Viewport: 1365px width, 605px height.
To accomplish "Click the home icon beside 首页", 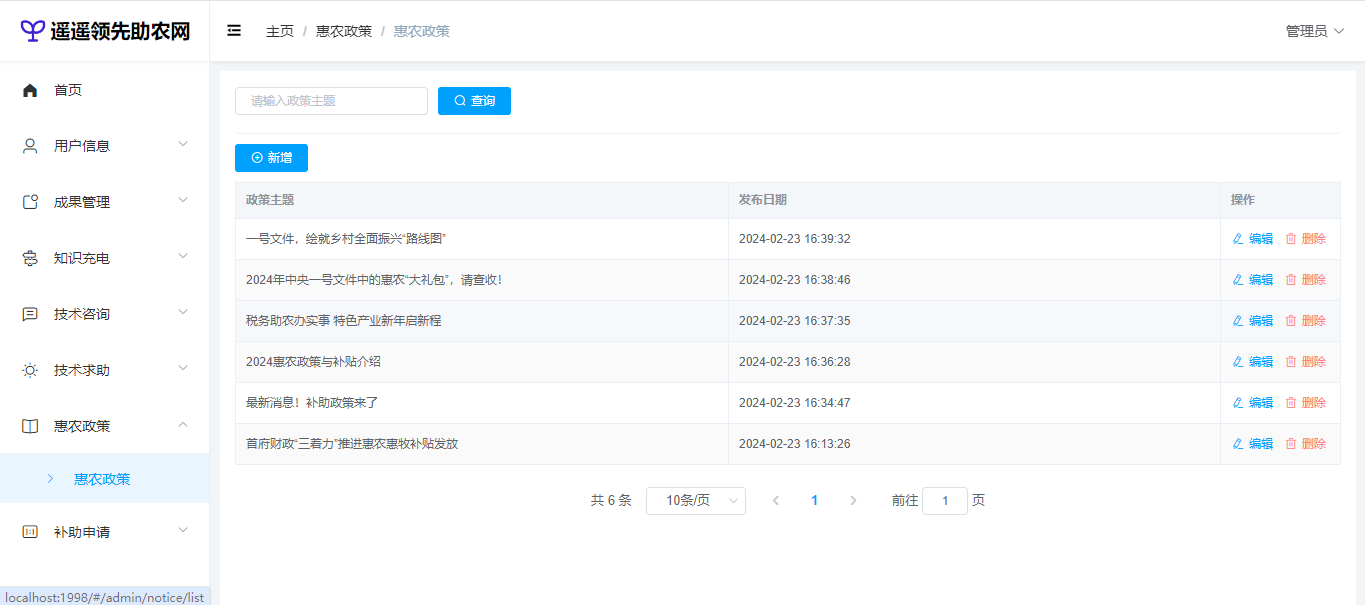I will [x=30, y=90].
